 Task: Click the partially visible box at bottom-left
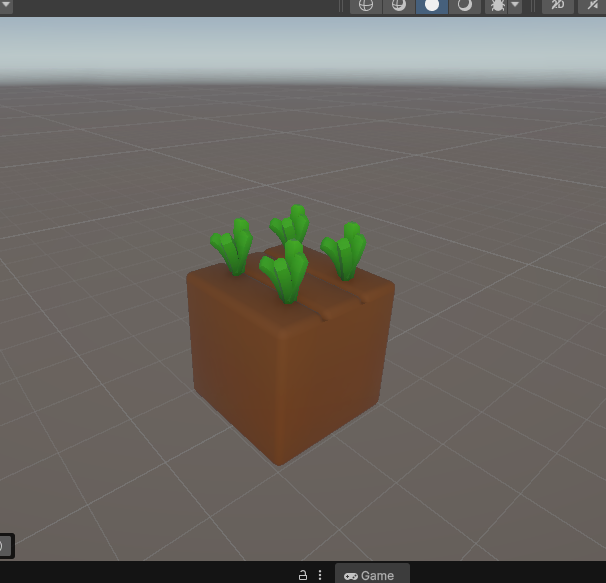(x=5, y=546)
